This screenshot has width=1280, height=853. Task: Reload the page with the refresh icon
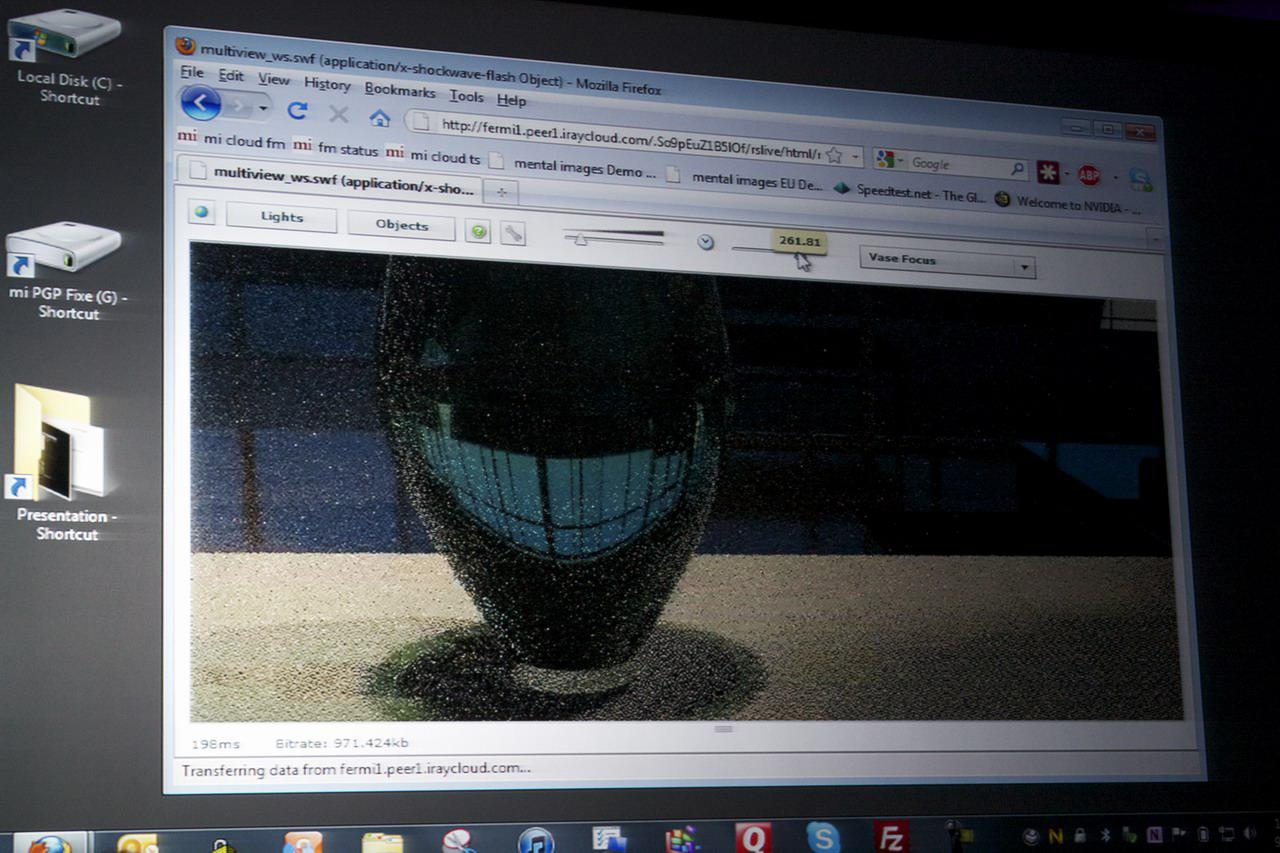[x=297, y=110]
